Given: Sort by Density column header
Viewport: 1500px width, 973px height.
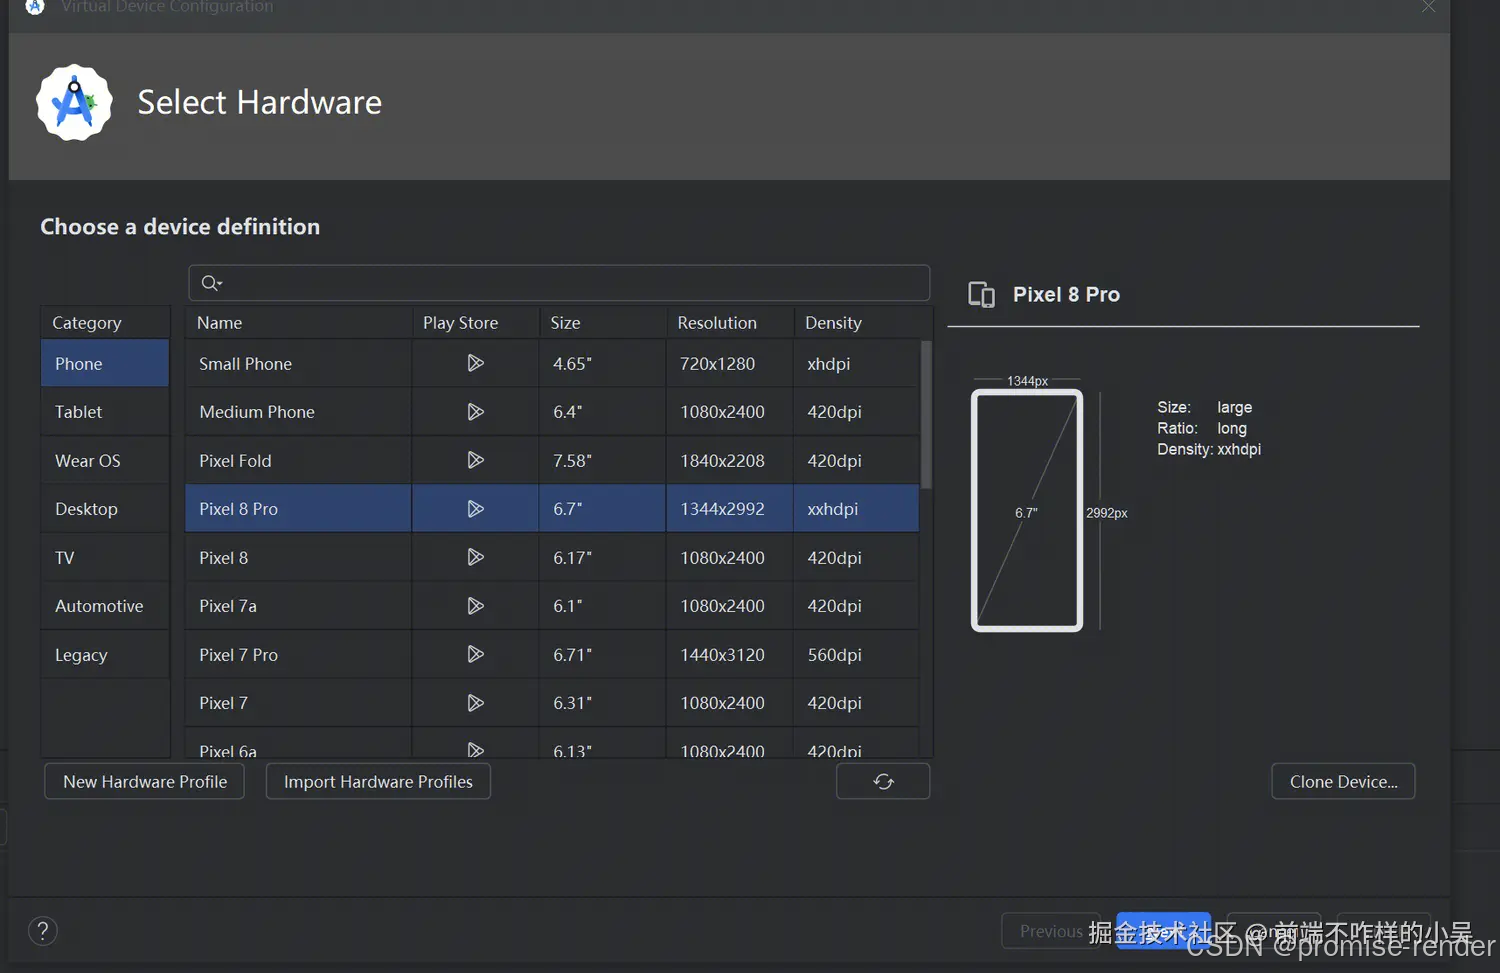Looking at the screenshot, I should pos(863,322).
